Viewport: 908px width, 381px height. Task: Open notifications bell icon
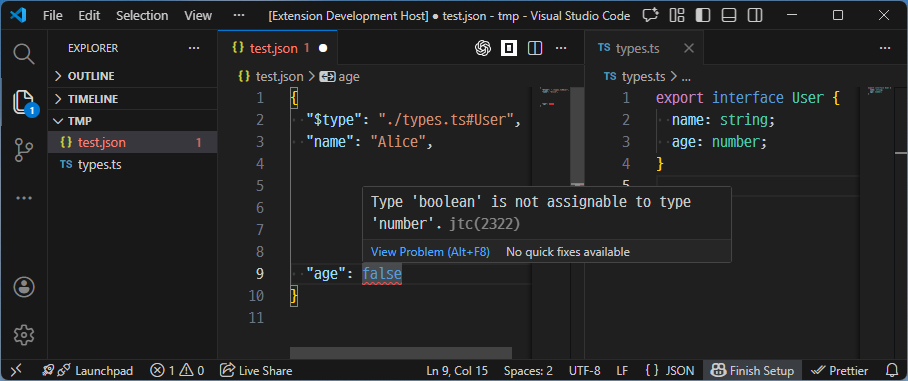(x=892, y=371)
